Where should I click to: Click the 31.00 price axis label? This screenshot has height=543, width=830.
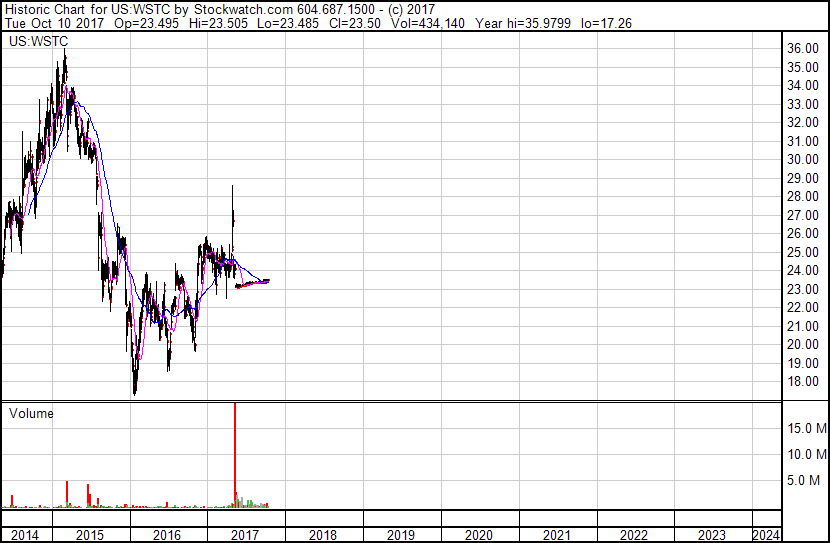coord(803,141)
